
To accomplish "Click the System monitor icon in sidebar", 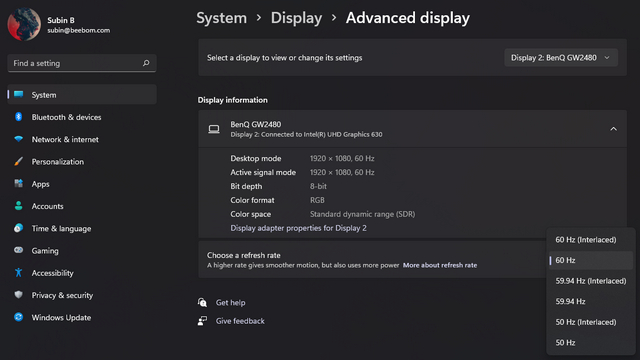I will click(x=18, y=94).
